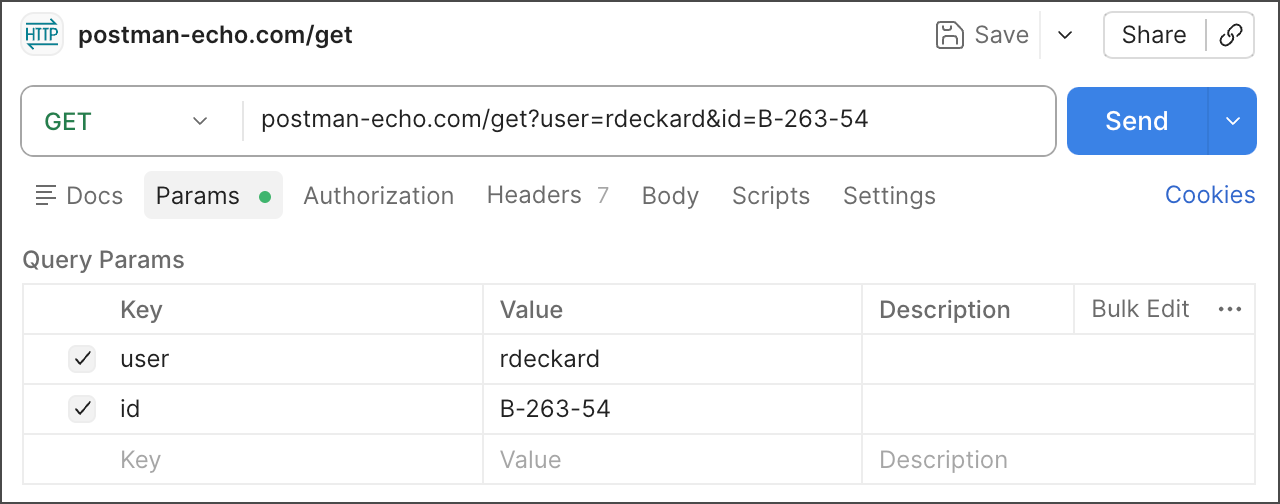Click the Share button
The width and height of the screenshot is (1280, 504).
tap(1153, 35)
